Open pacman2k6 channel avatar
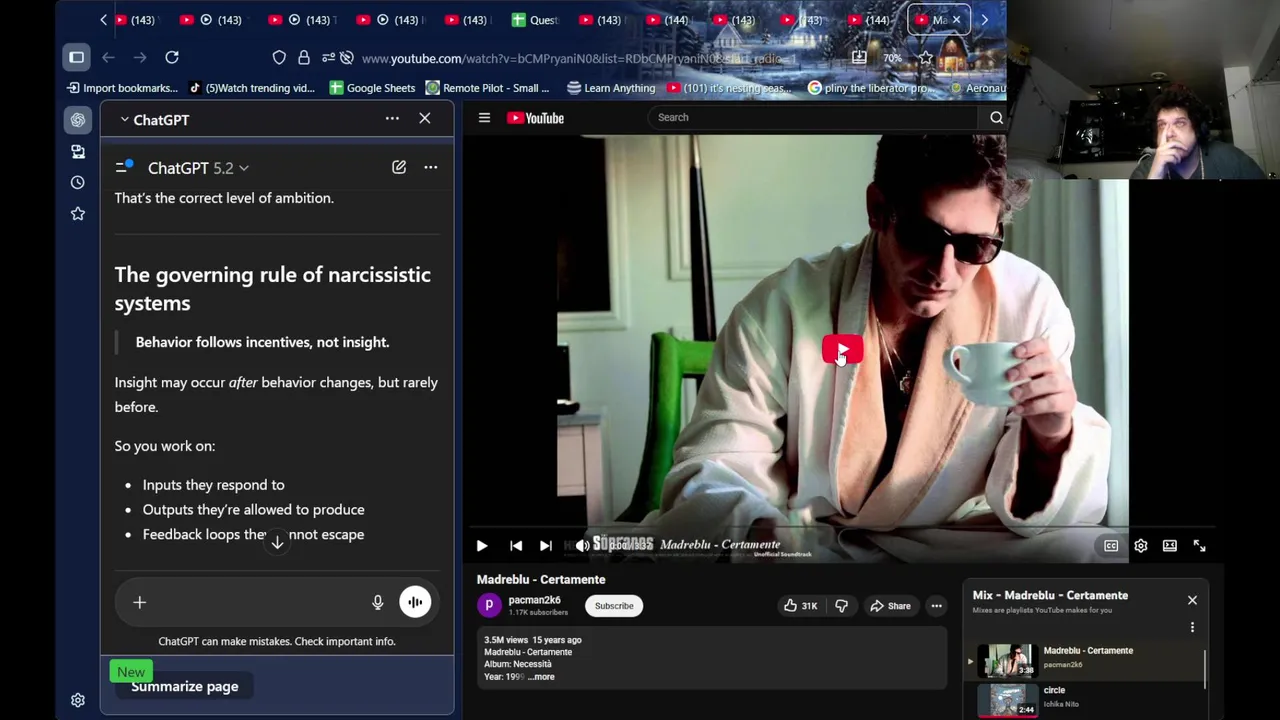1280x720 pixels. click(489, 605)
